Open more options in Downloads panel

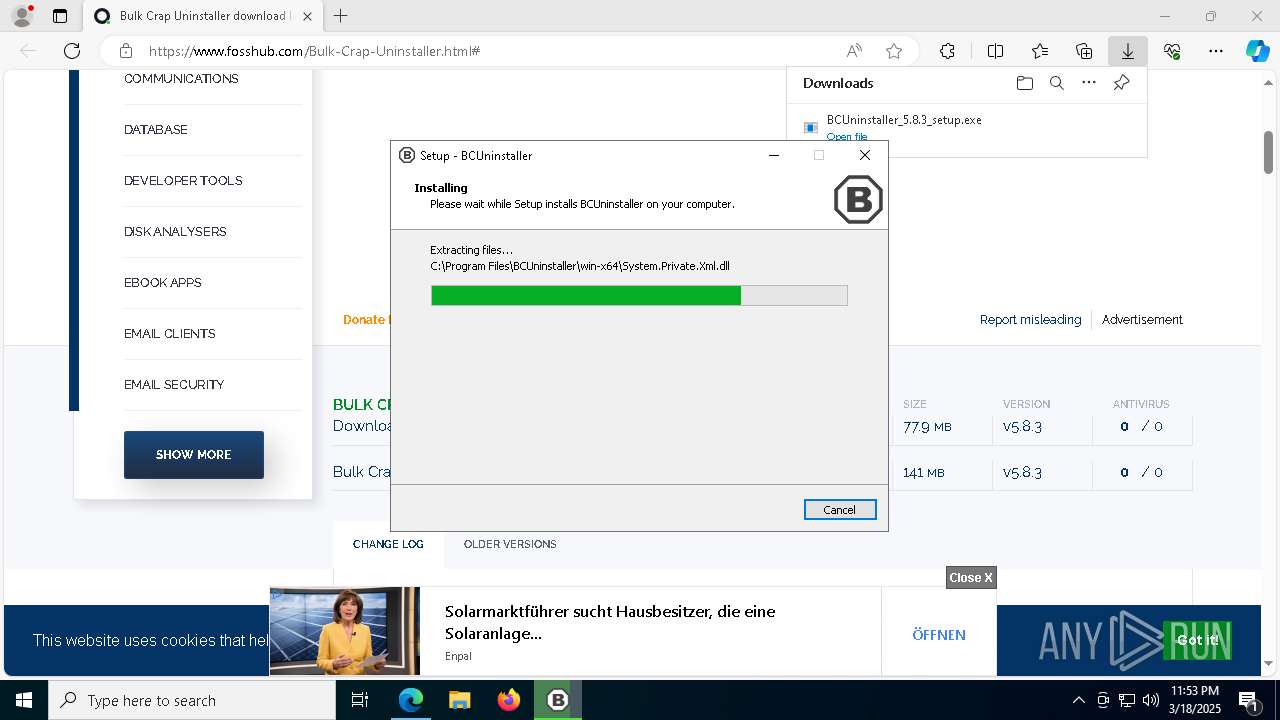(x=1089, y=83)
